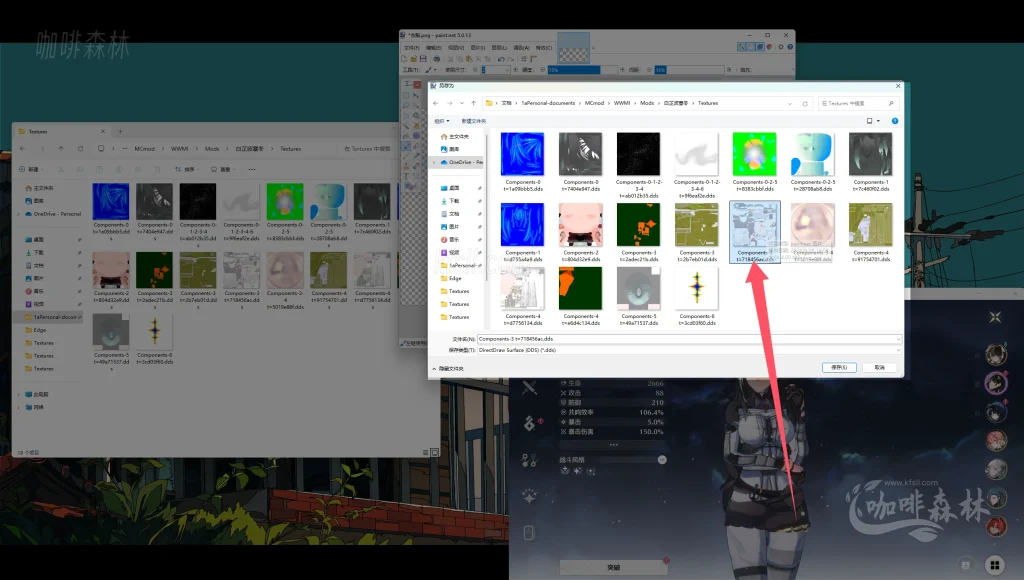Go up one level in File Explorer window

[x=61, y=149]
